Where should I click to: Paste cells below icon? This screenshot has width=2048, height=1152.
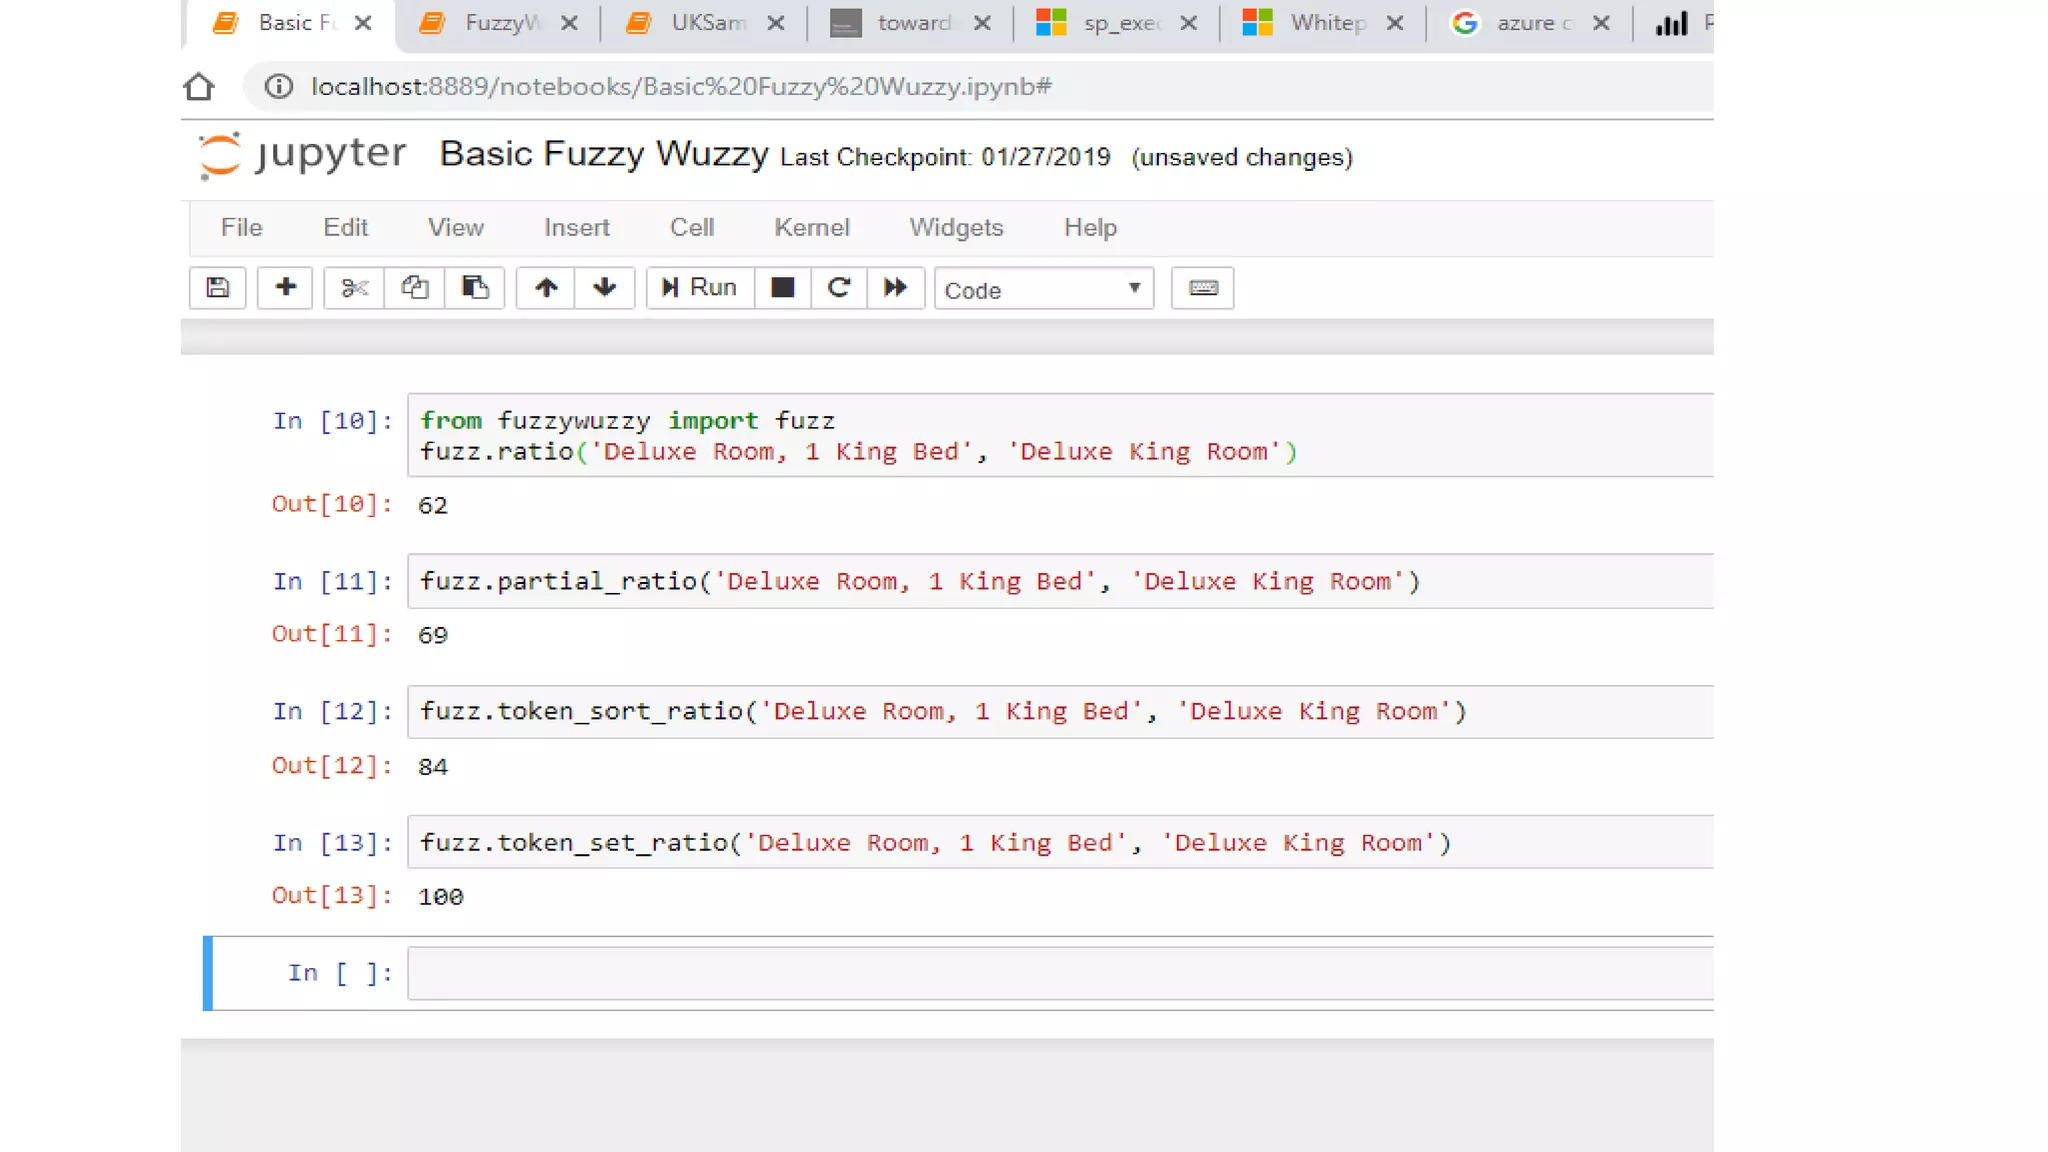(474, 288)
